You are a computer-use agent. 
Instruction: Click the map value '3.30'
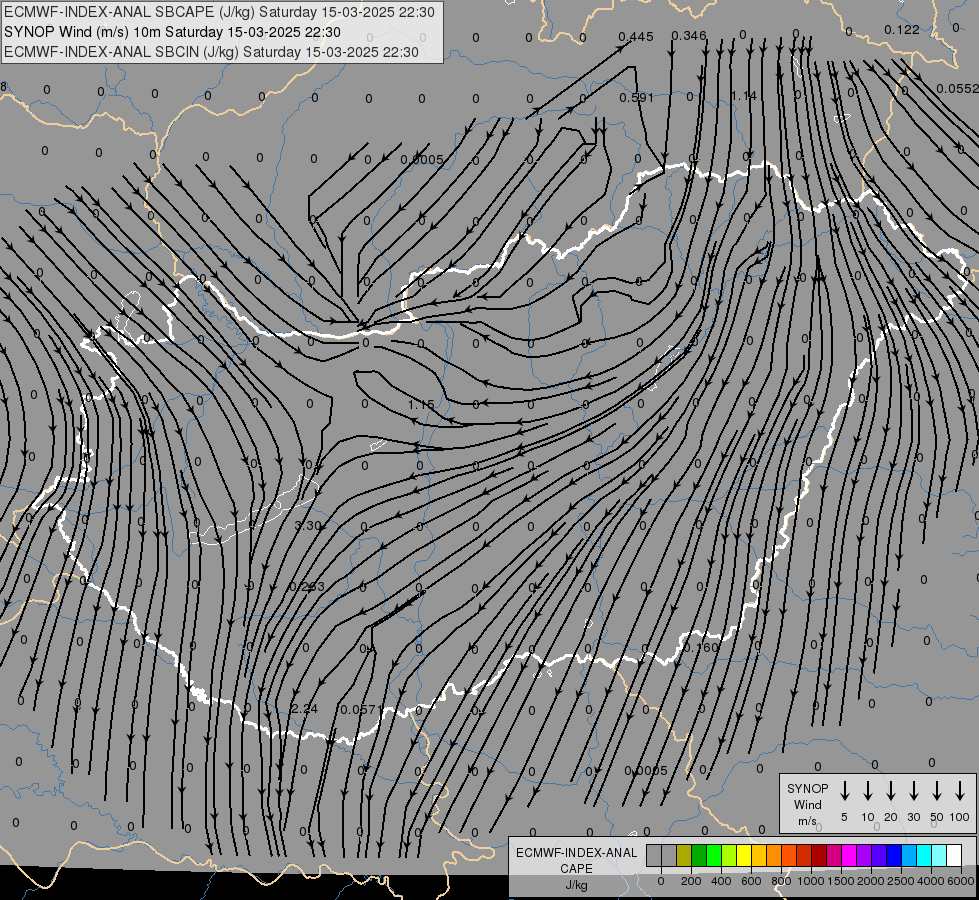[308, 526]
